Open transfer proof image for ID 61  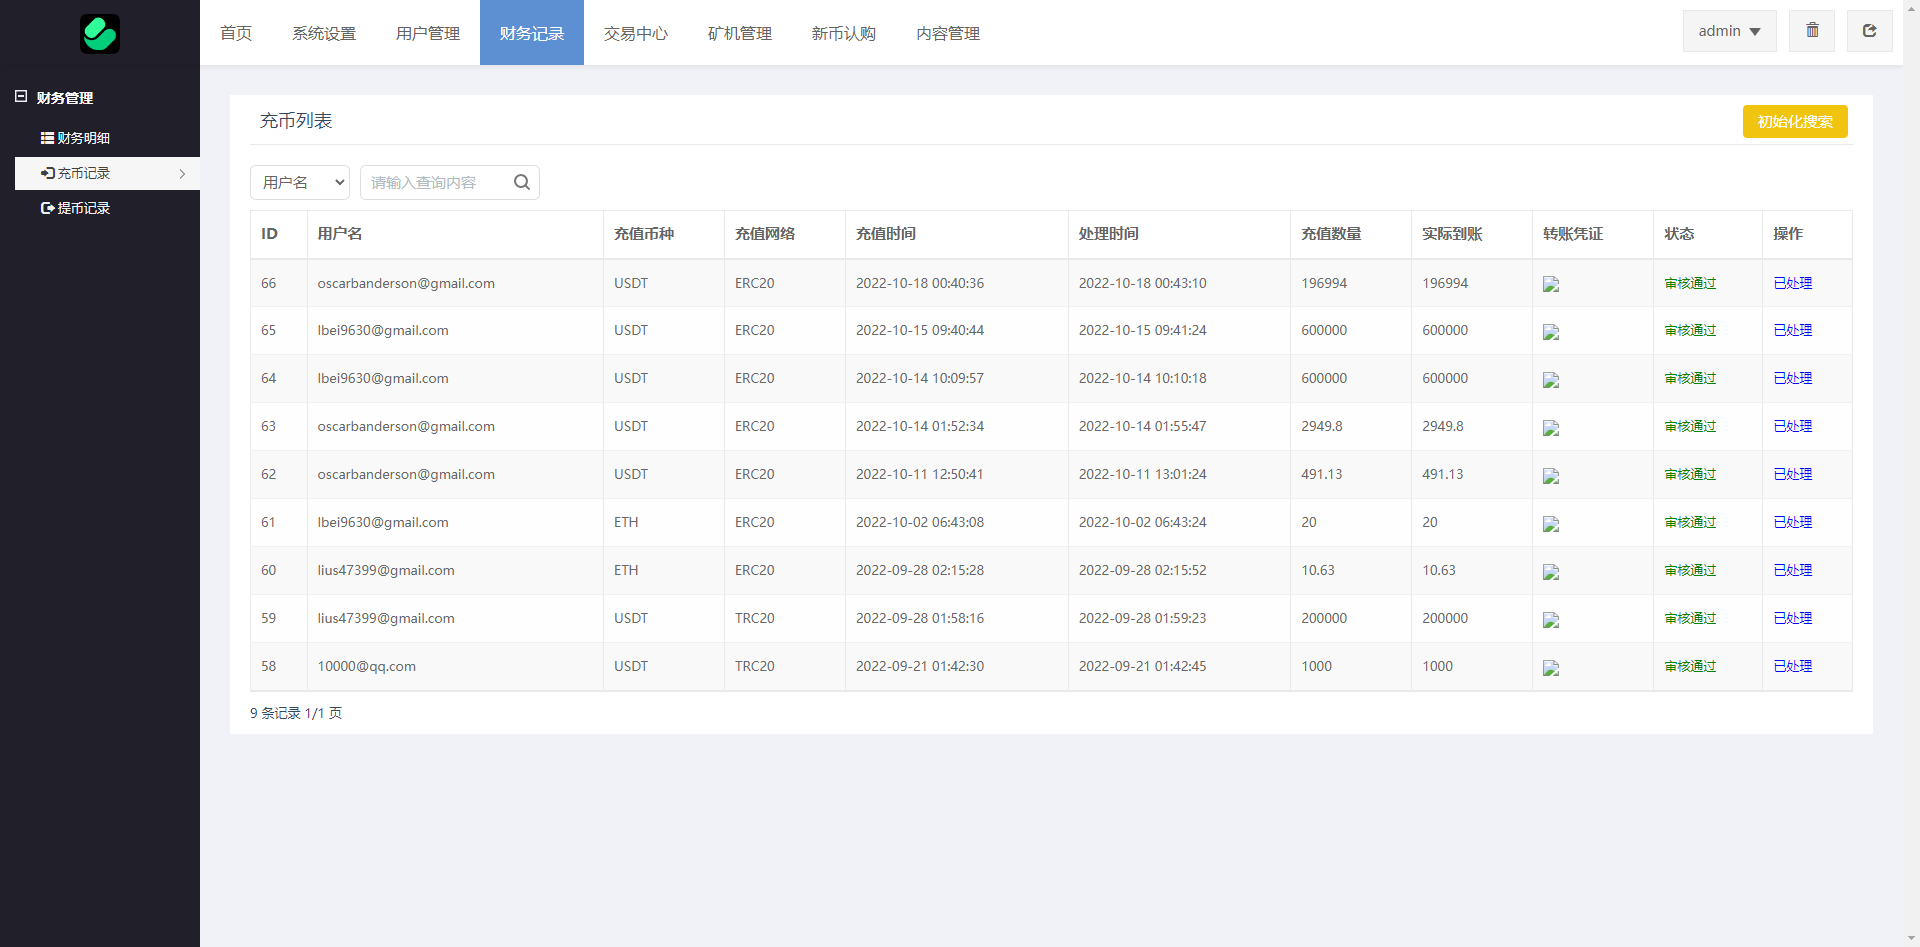[x=1551, y=524]
